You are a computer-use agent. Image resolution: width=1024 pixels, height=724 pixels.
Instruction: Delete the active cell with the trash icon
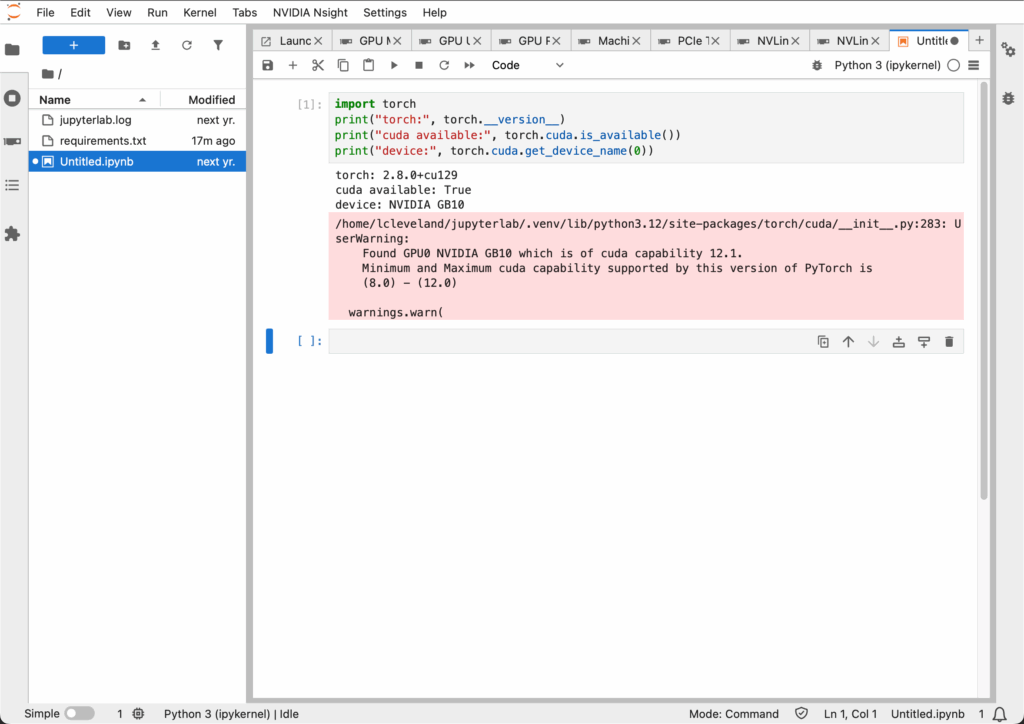point(948,342)
